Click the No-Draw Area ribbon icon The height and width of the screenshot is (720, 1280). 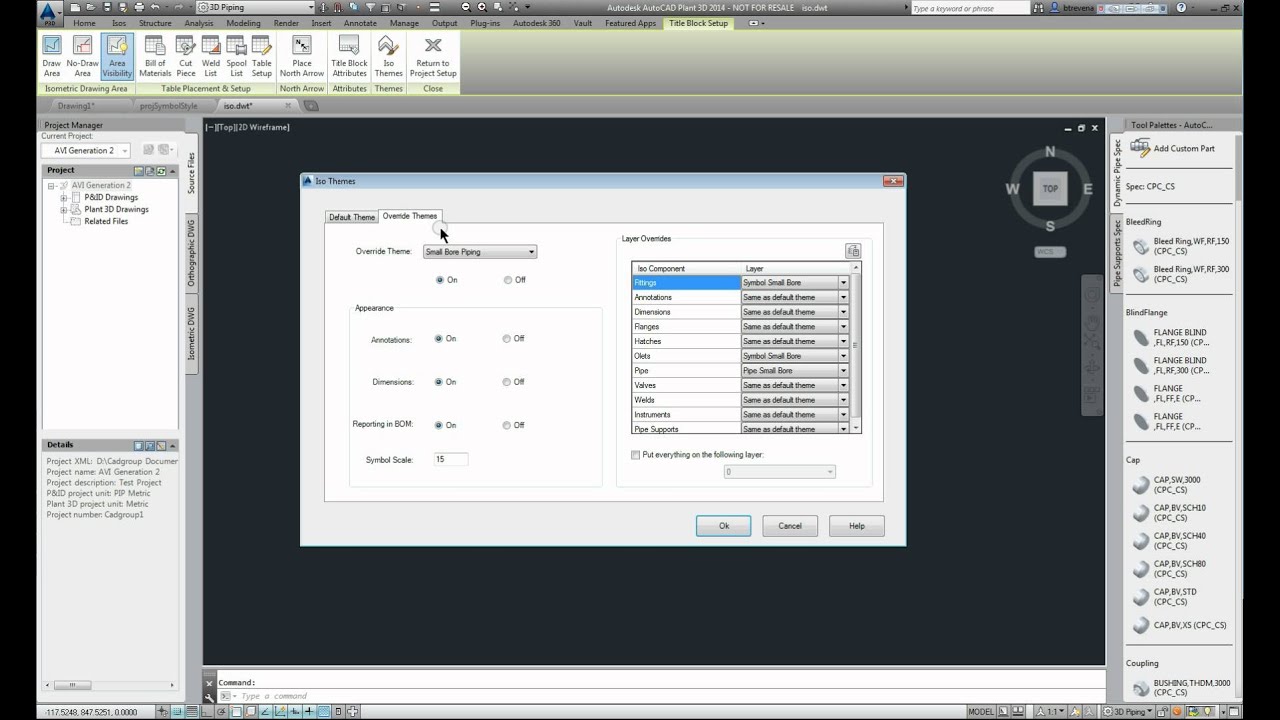(82, 56)
